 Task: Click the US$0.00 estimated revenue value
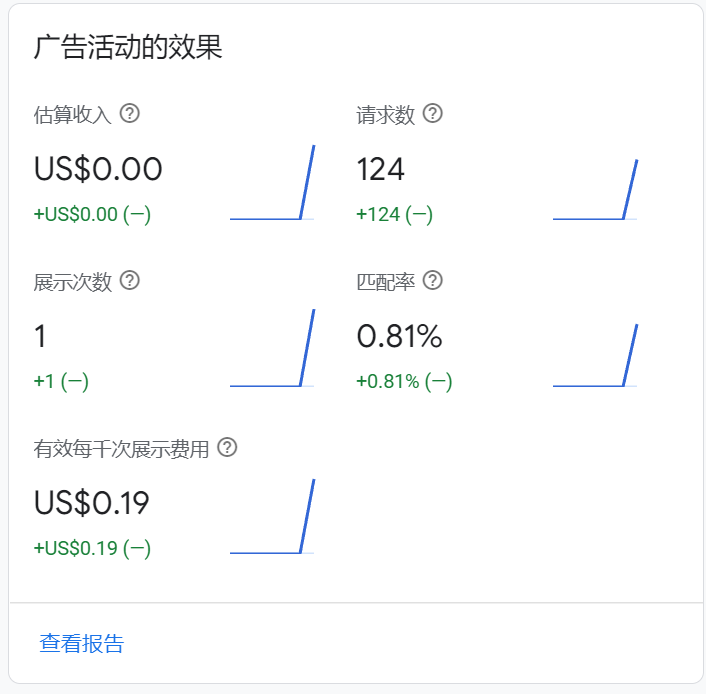[x=98, y=169]
